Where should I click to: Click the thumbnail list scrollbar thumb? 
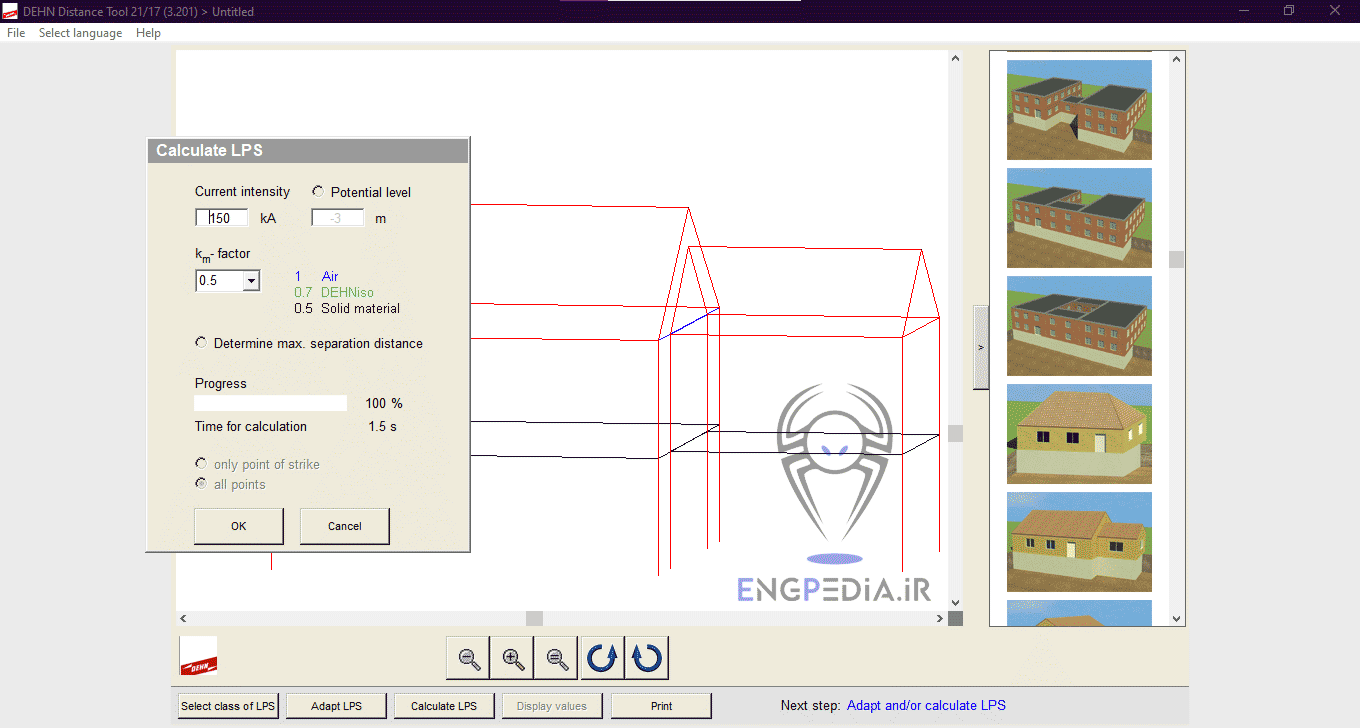1176,259
